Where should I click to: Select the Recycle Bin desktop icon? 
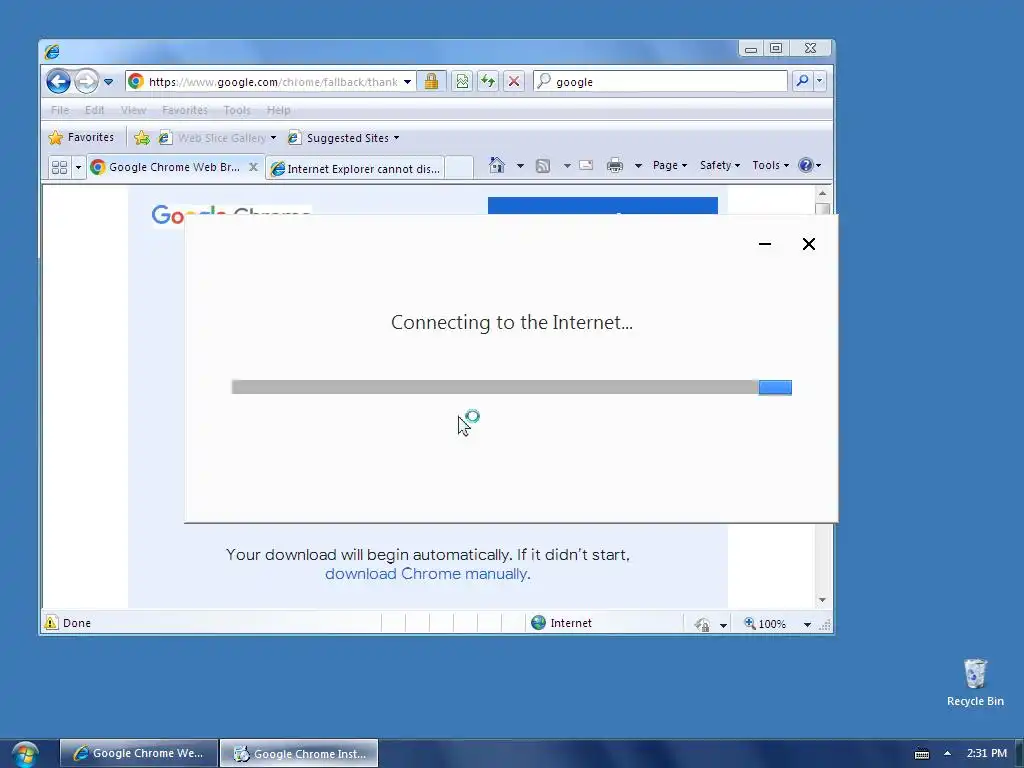975,683
